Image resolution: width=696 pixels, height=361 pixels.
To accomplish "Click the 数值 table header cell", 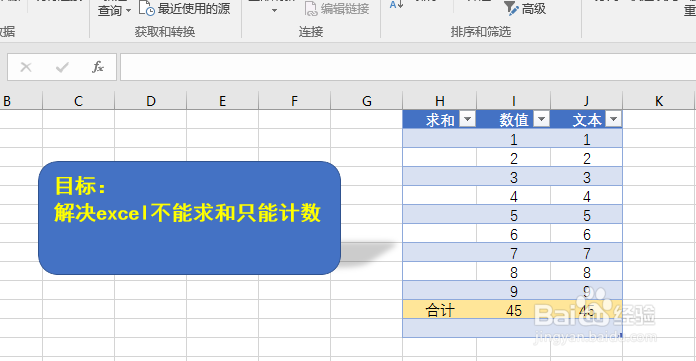I will pos(514,119).
